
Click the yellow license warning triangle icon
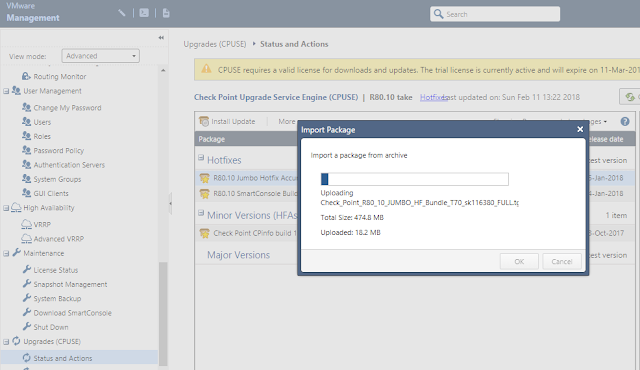coord(207,69)
